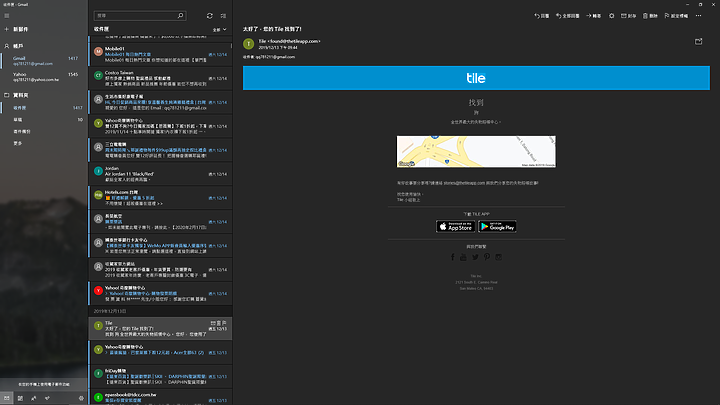Open the Google map thumbnail

pyautogui.click(x=476, y=151)
